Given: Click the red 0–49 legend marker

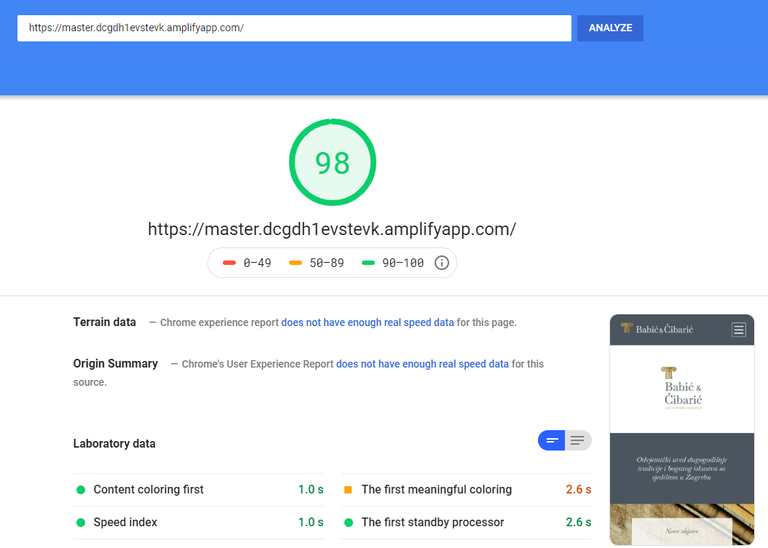Looking at the screenshot, I should [229, 263].
